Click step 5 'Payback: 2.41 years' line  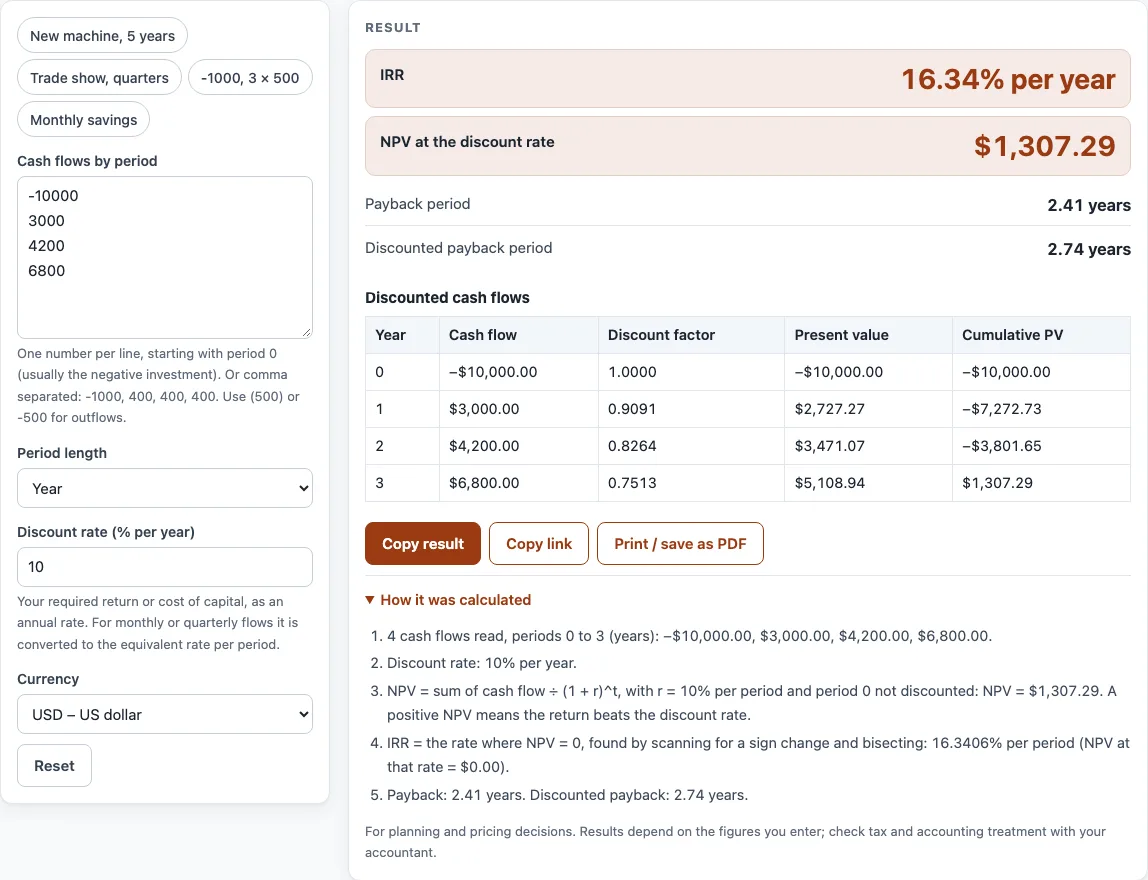click(x=567, y=794)
